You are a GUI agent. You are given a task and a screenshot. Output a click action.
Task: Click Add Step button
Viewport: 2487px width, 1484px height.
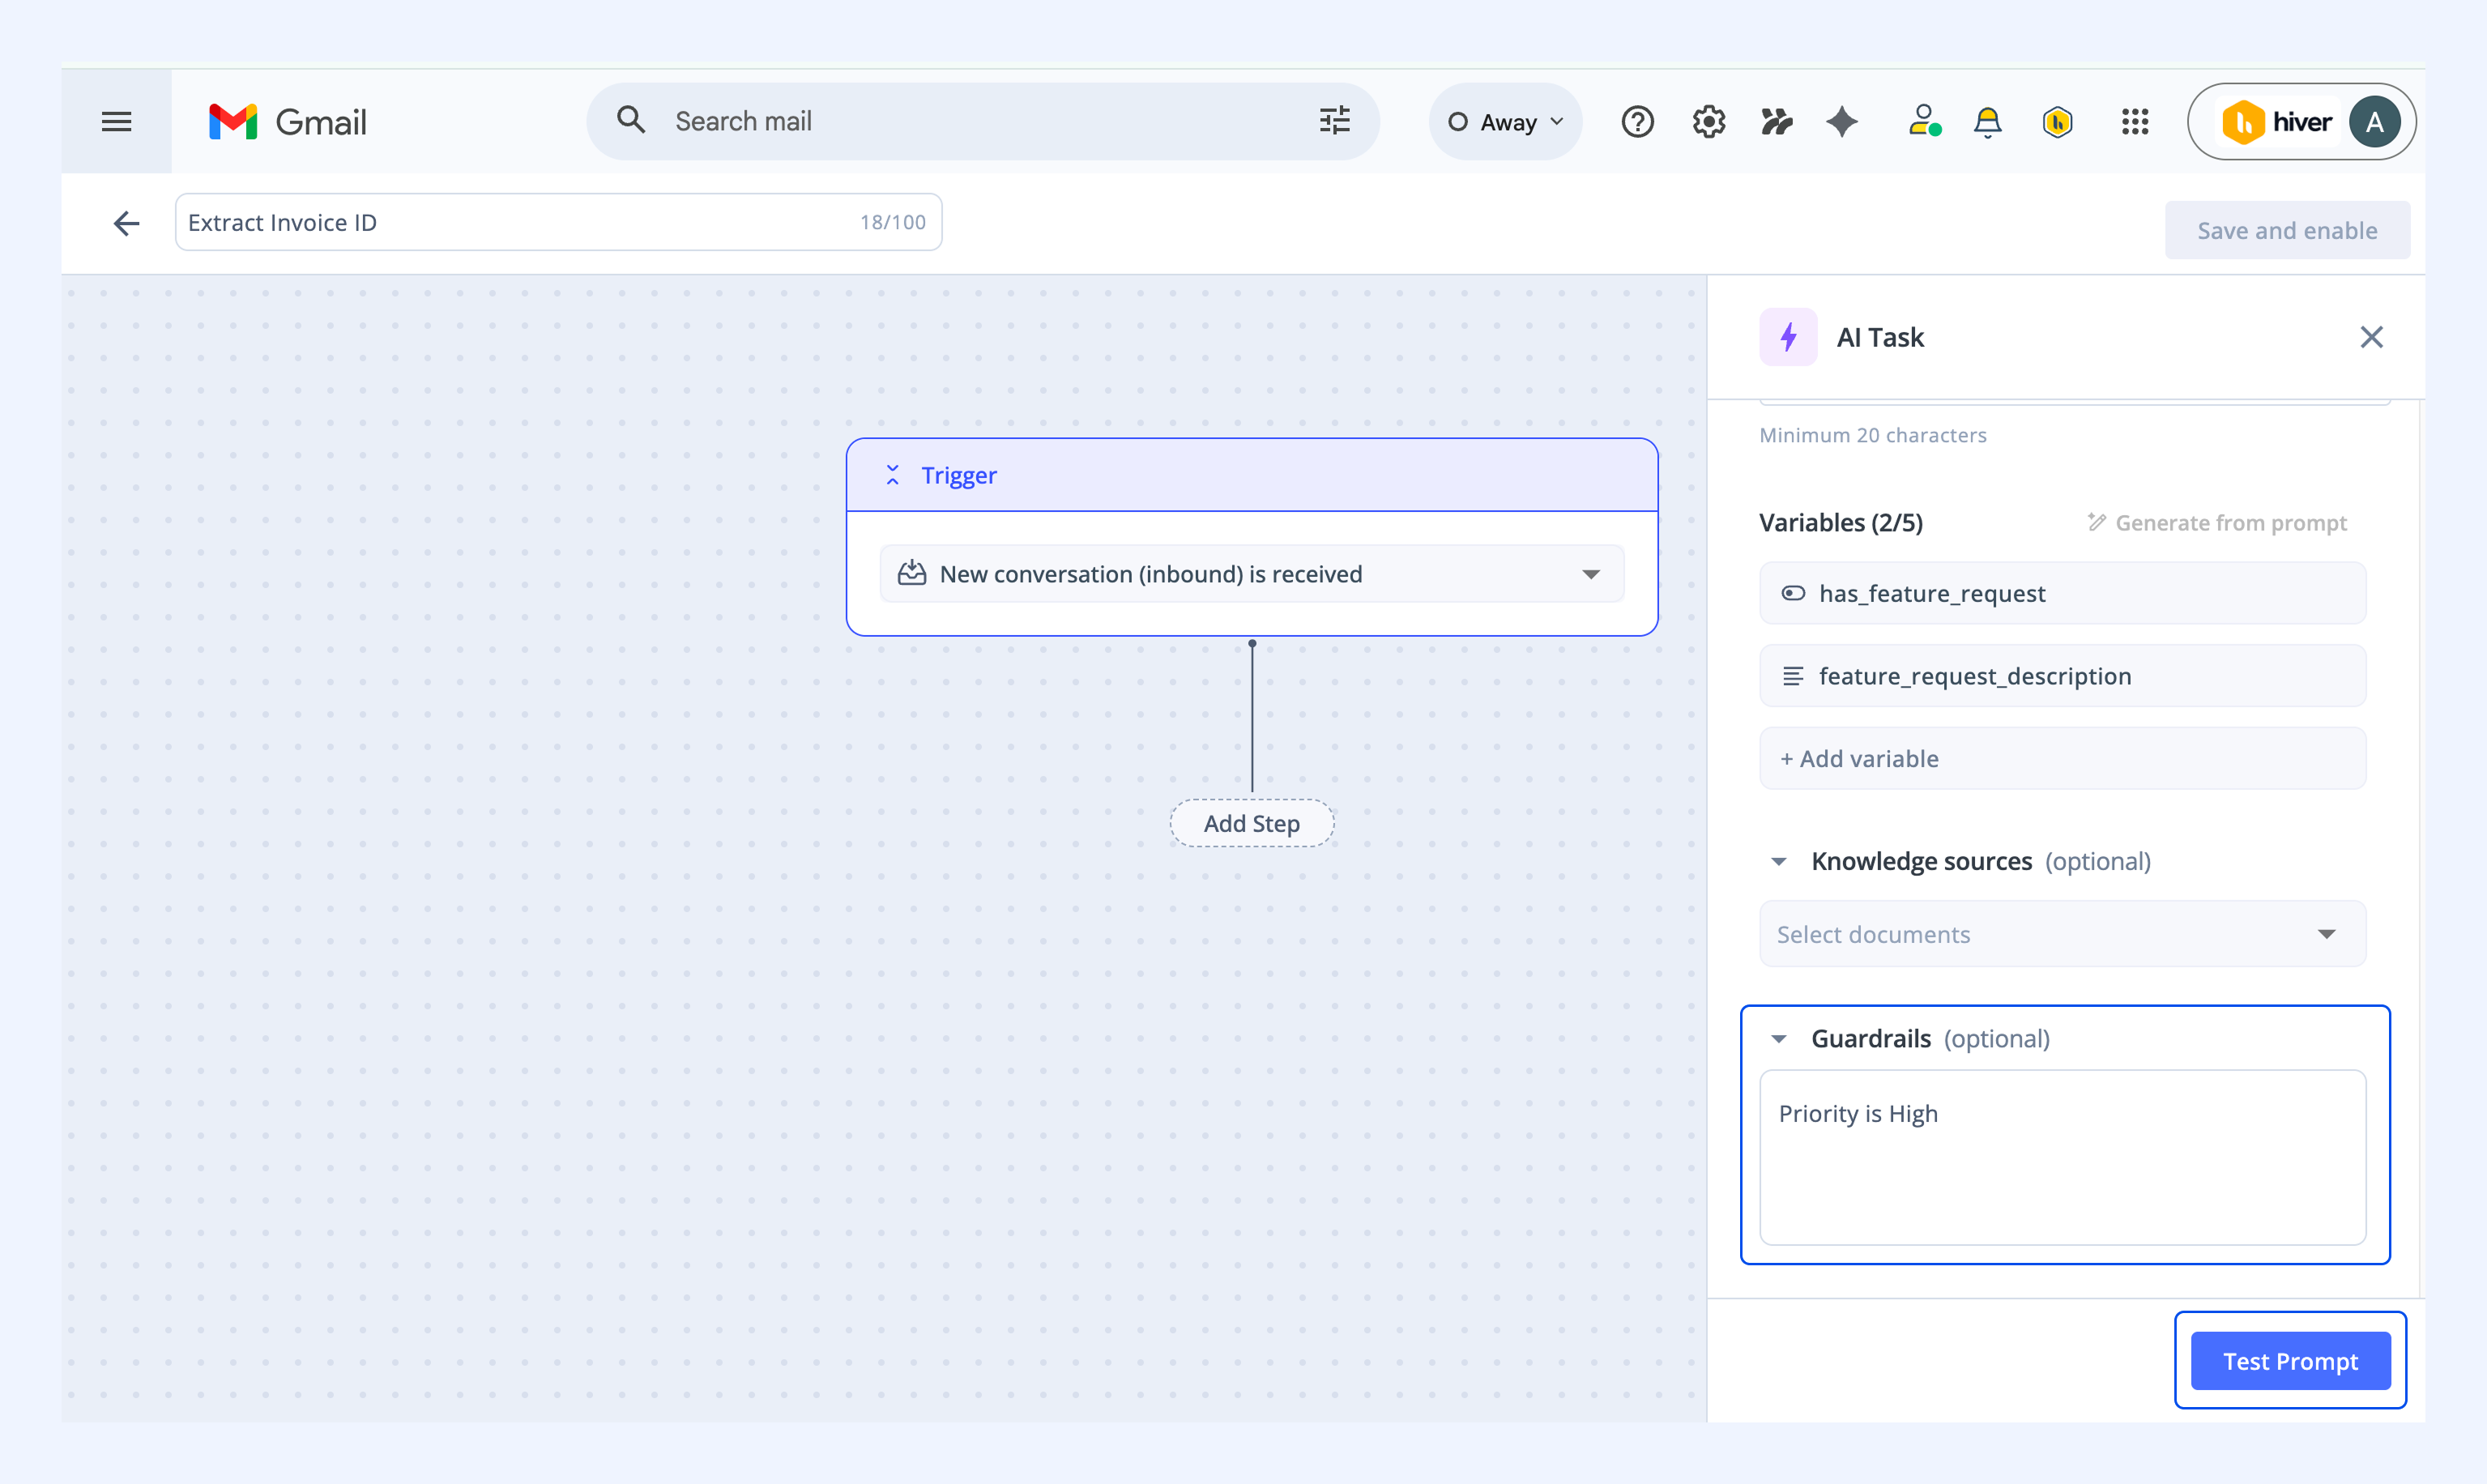(1252, 823)
